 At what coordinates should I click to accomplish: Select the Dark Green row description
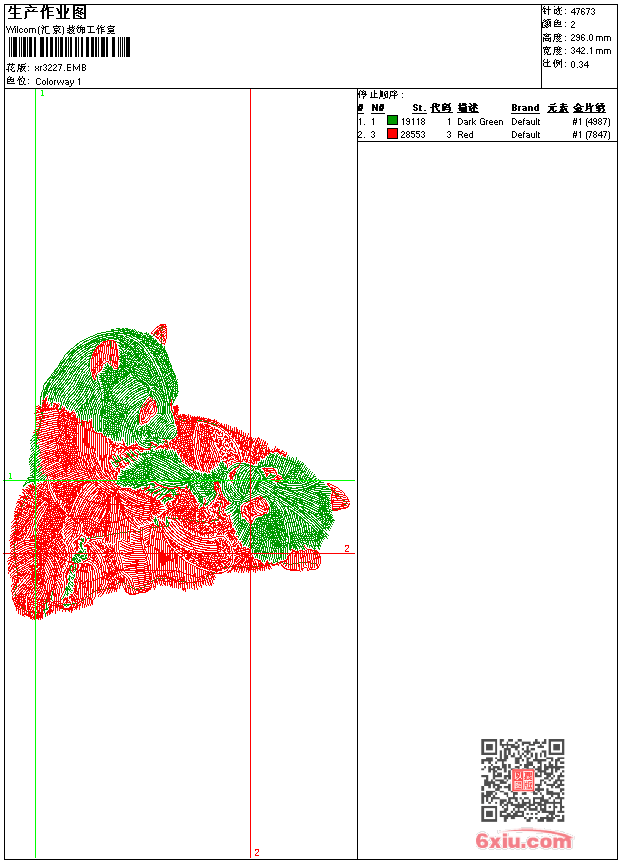[480, 122]
